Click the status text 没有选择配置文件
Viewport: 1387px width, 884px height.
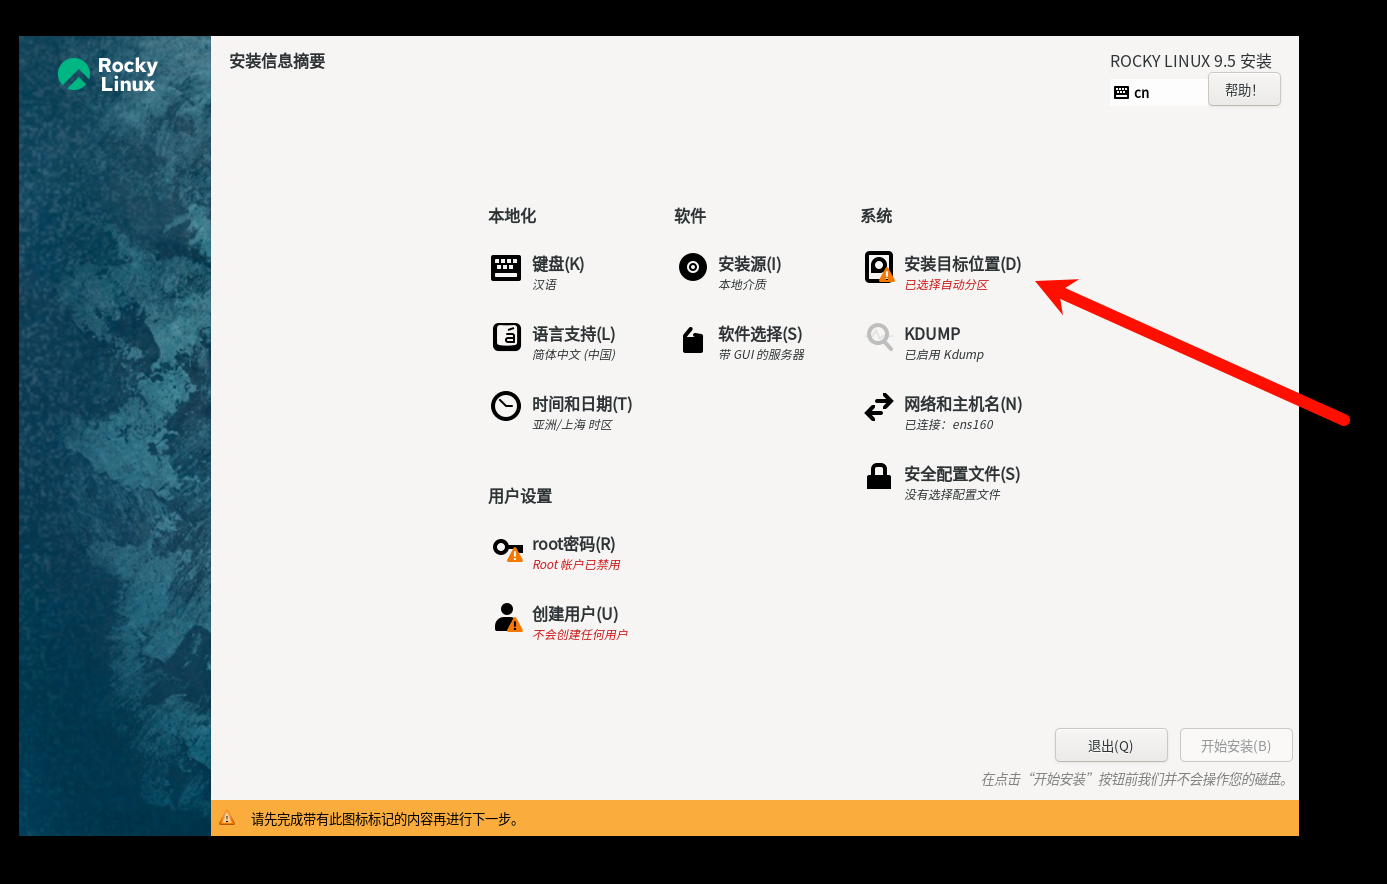tap(952, 495)
